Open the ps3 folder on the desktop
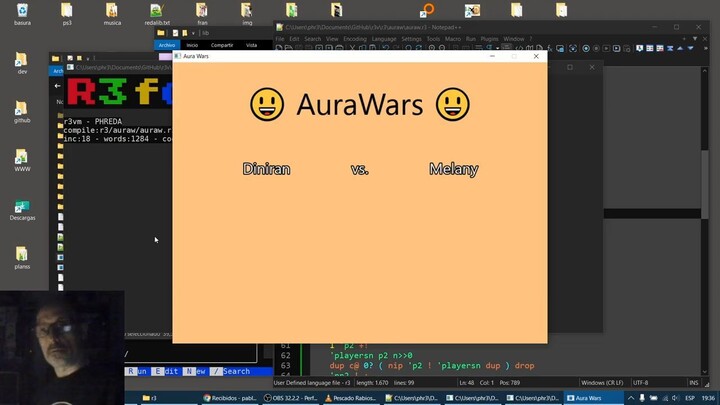The height and width of the screenshot is (405, 720). click(x=67, y=14)
